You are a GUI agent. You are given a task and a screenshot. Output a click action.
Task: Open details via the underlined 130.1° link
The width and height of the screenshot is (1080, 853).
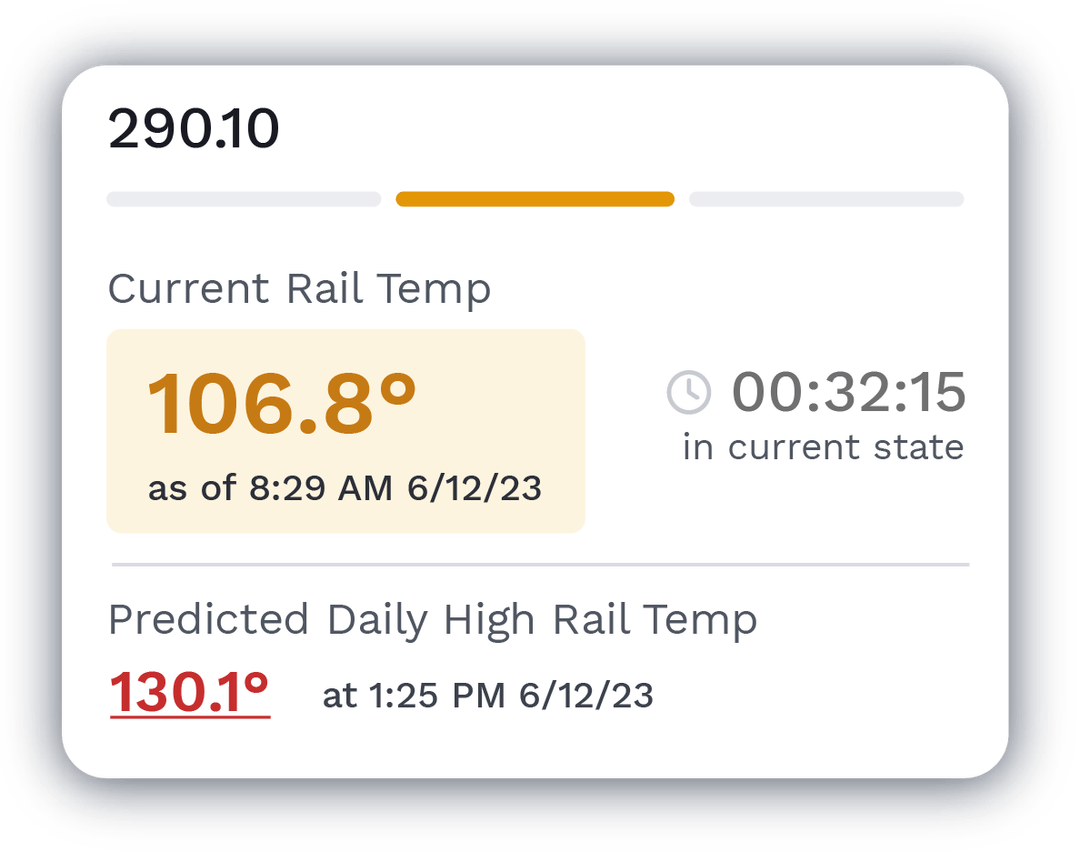(190, 689)
